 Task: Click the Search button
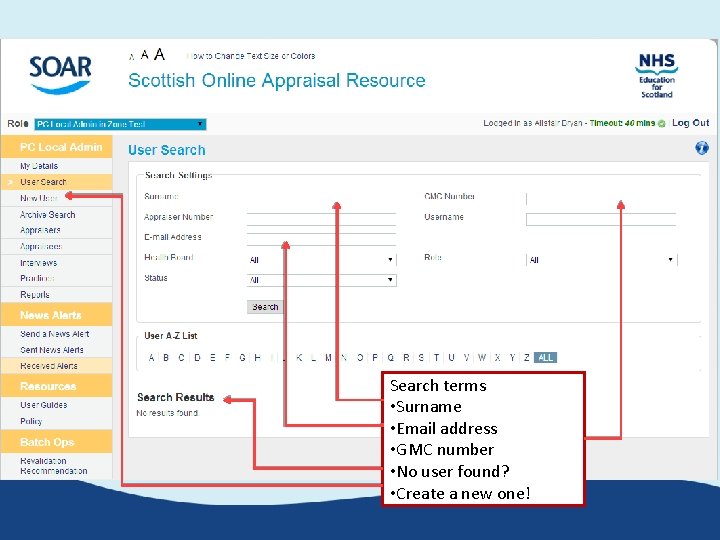tap(265, 307)
